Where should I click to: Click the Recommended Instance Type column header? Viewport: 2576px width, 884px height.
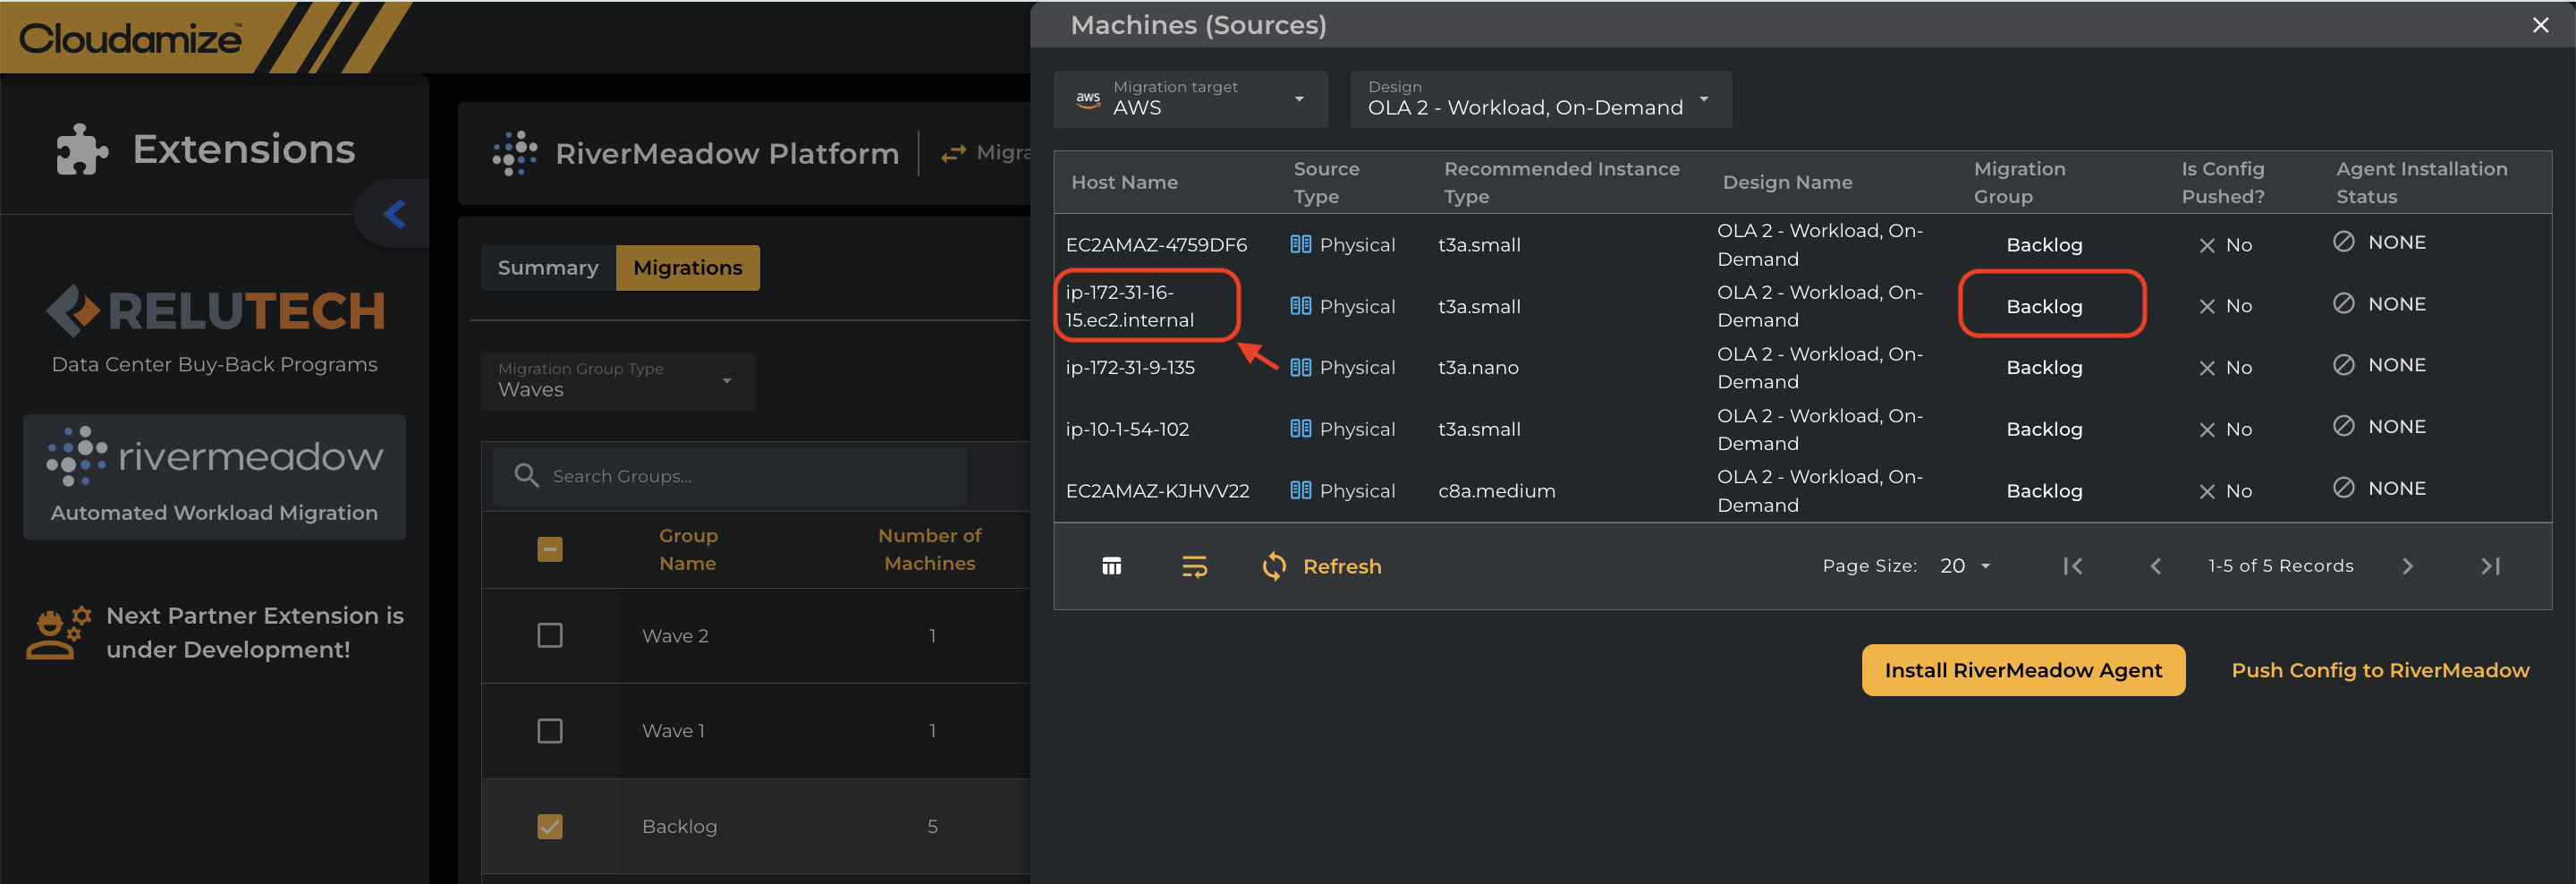(1562, 182)
